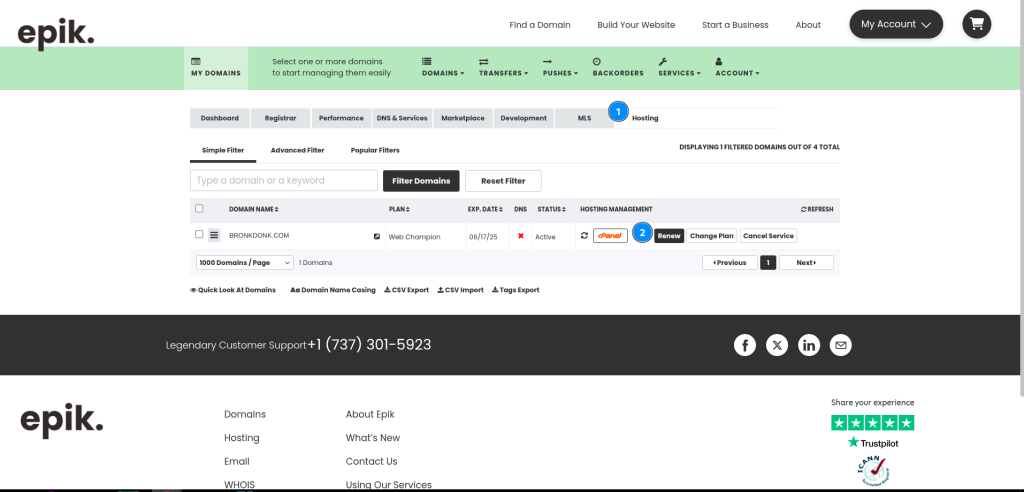Open the 1000 Domains / Page selector
Image resolution: width=1024 pixels, height=492 pixels.
pos(245,263)
